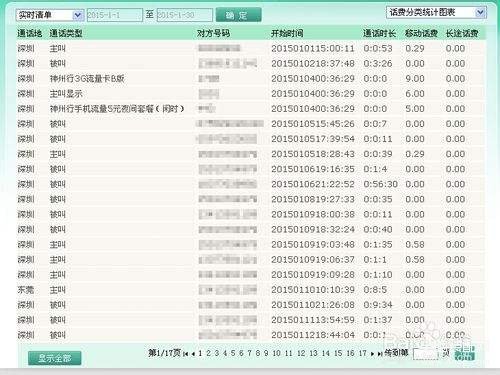Screen dimensions: 500x375
Task: Click the next page arrow icon
Action: click(x=373, y=354)
